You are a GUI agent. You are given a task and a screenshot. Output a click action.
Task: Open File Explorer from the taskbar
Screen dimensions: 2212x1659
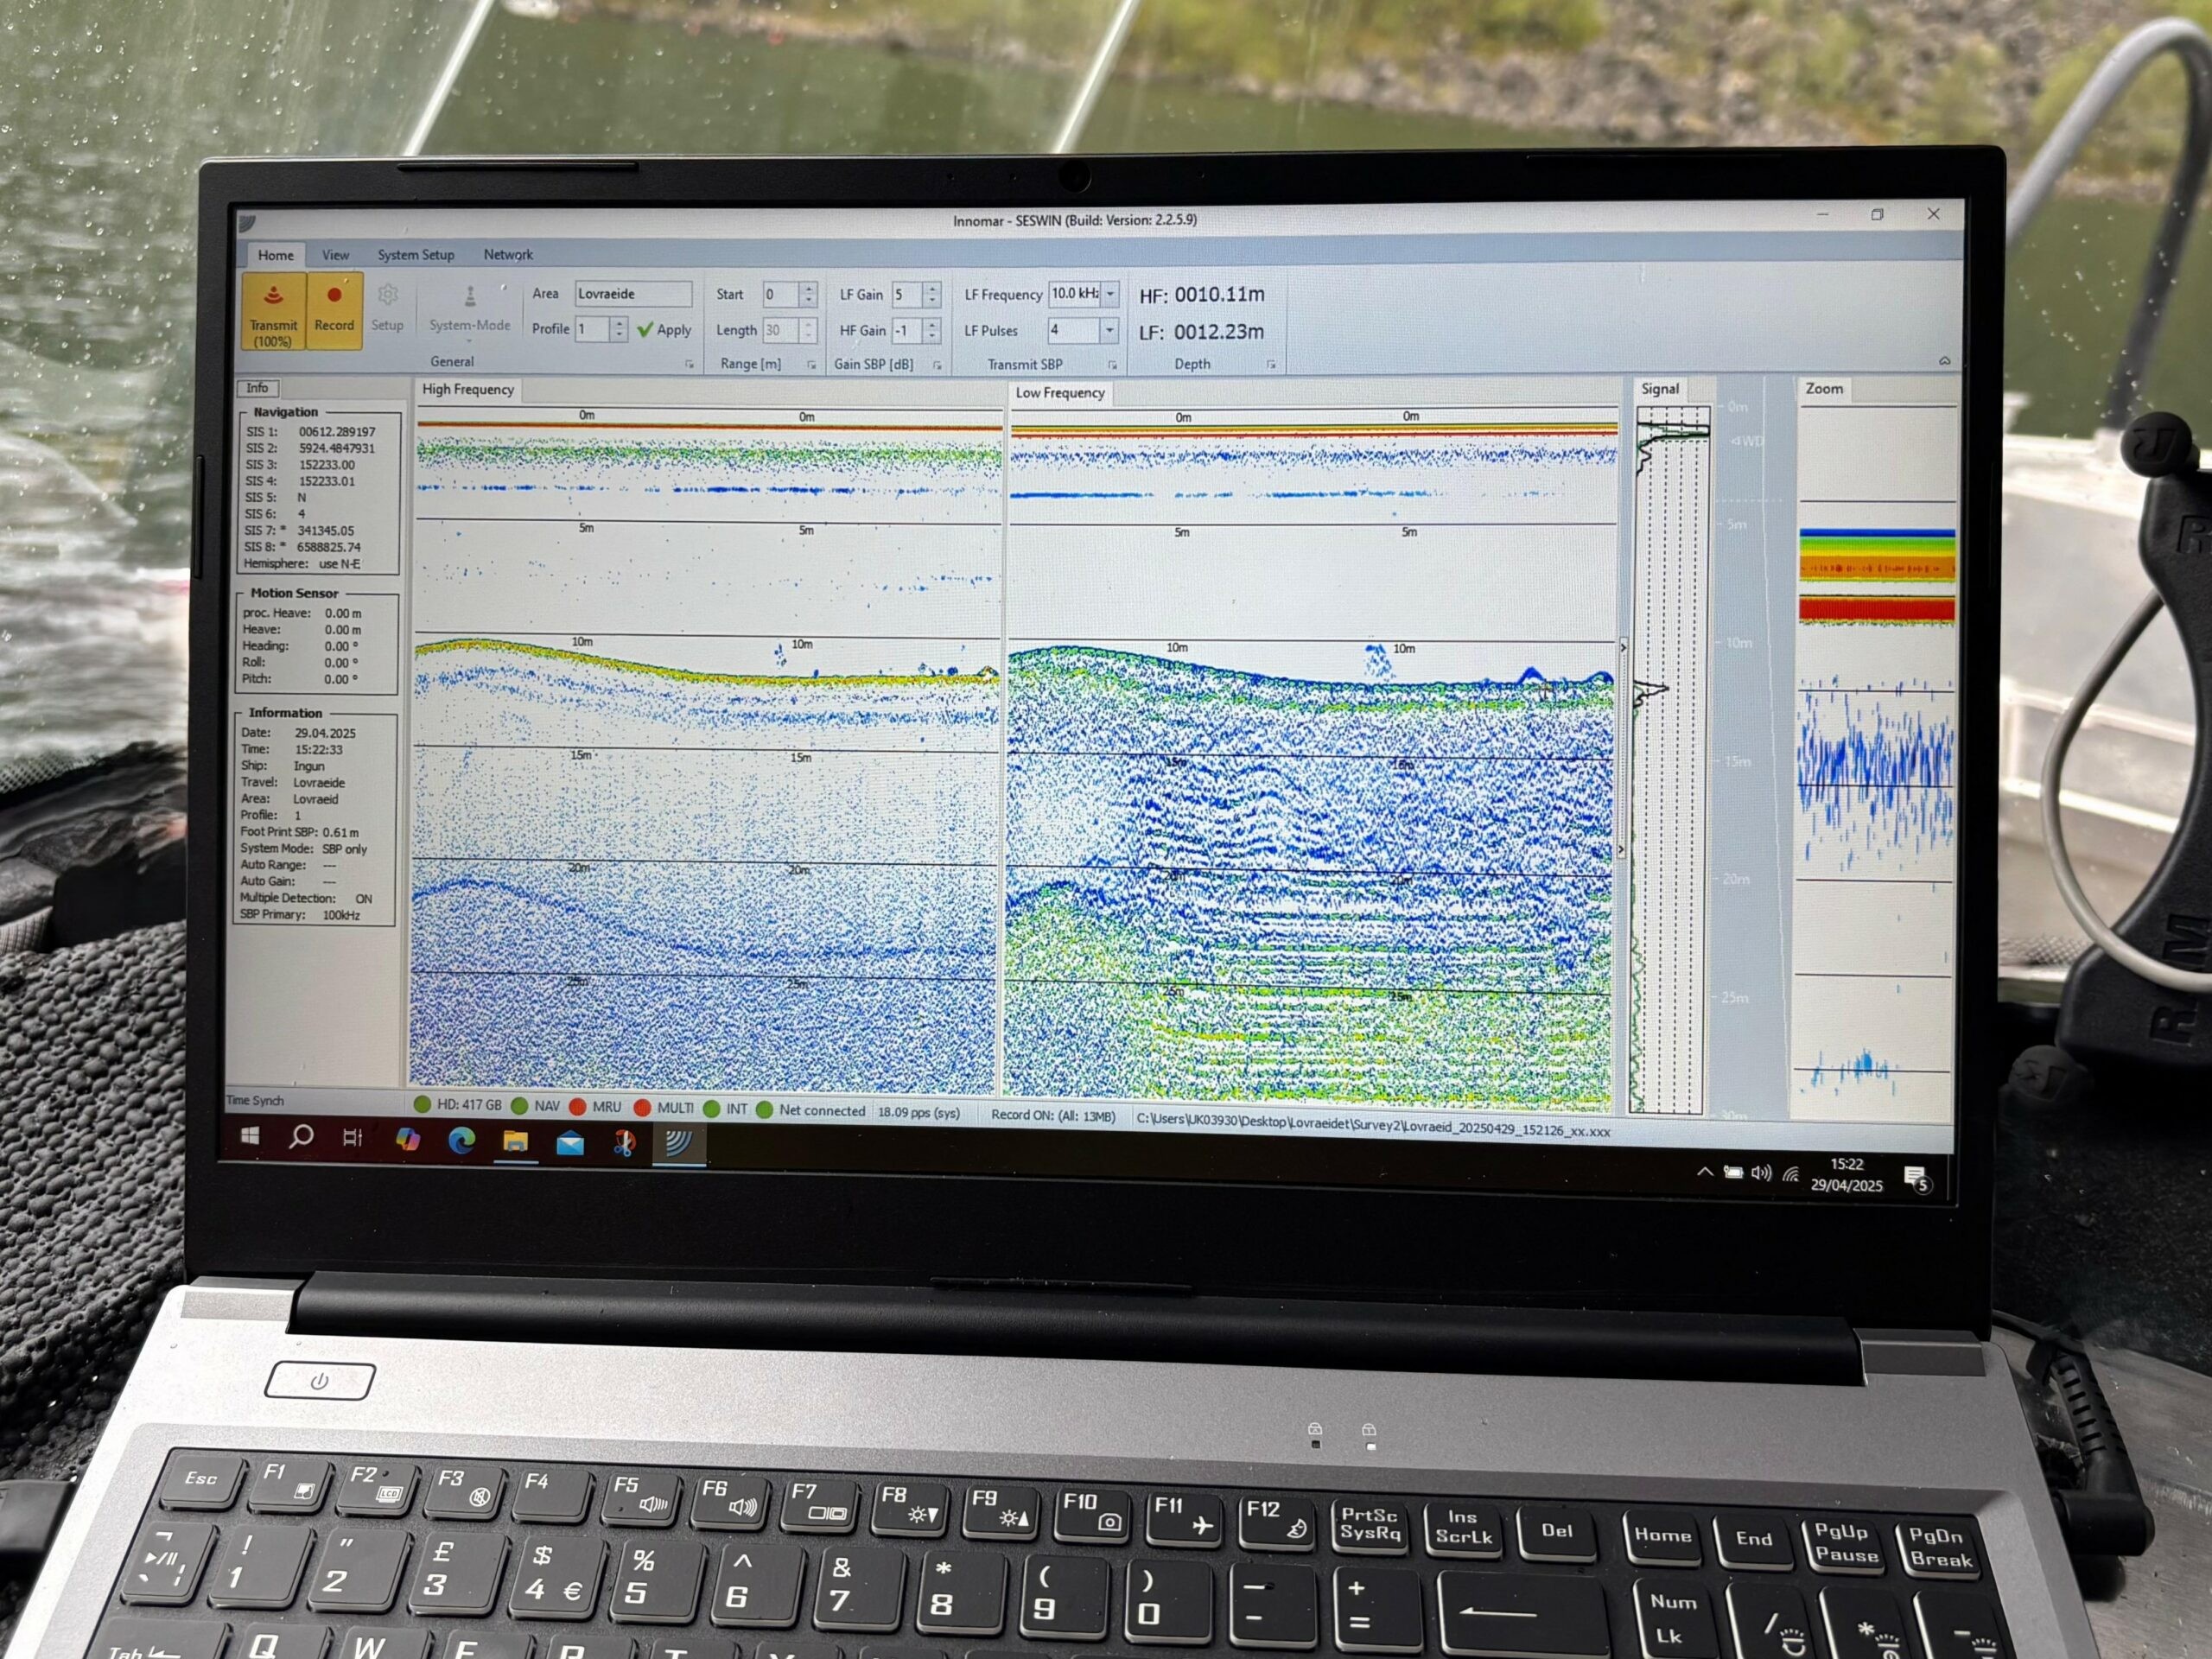click(x=515, y=1141)
